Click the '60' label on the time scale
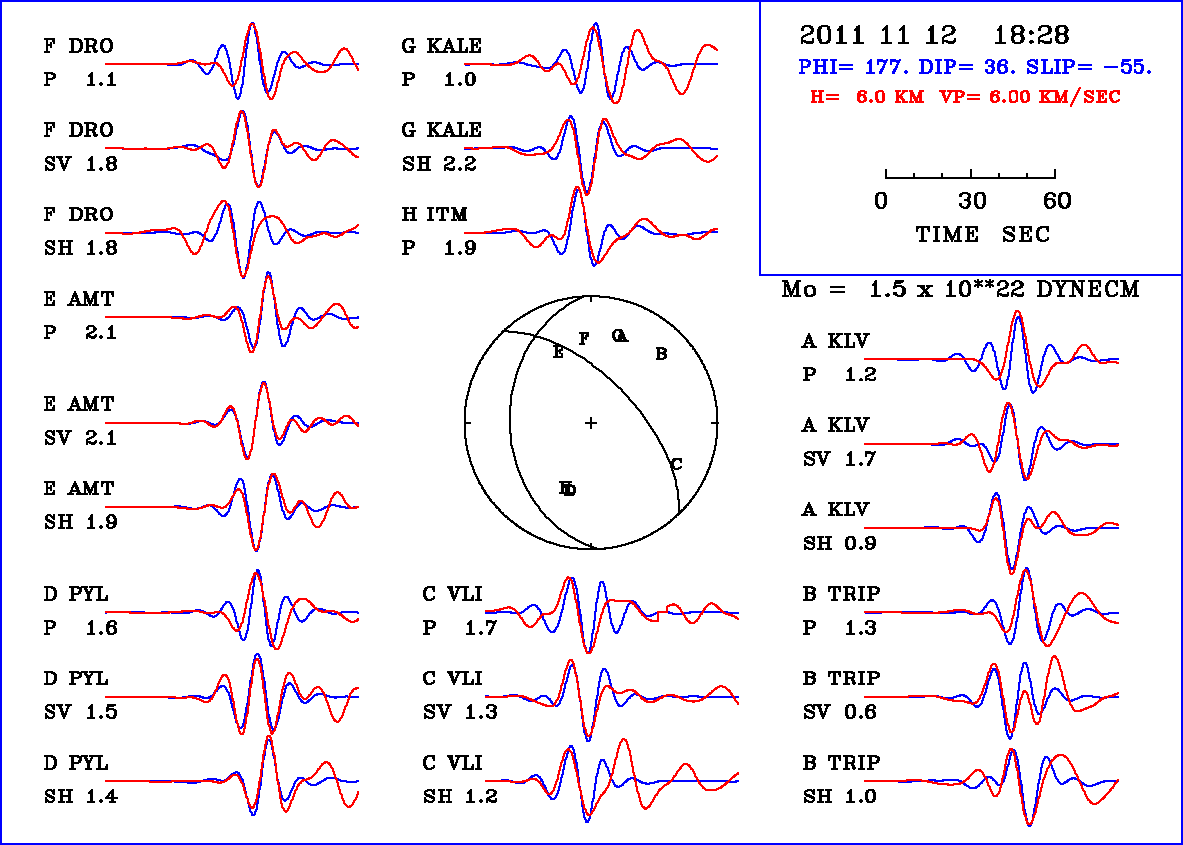Image resolution: width=1183 pixels, height=845 pixels. coord(1057,201)
